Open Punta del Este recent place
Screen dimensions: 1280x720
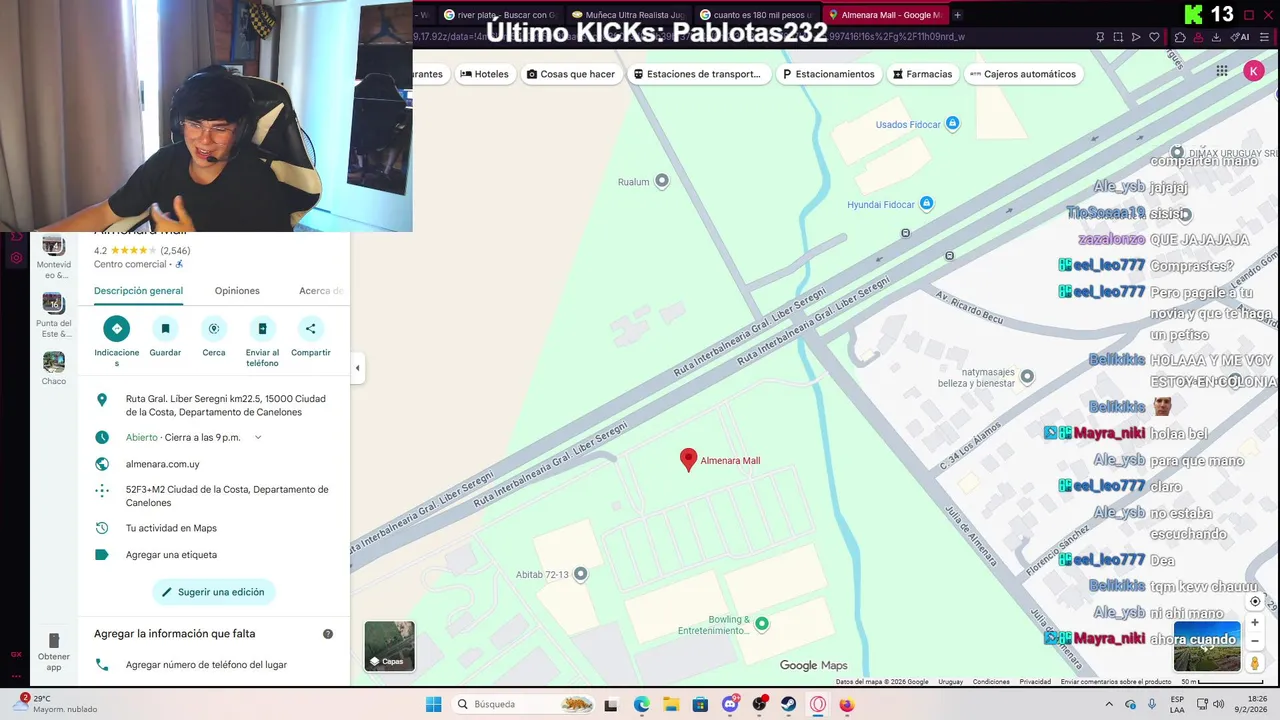click(x=54, y=315)
